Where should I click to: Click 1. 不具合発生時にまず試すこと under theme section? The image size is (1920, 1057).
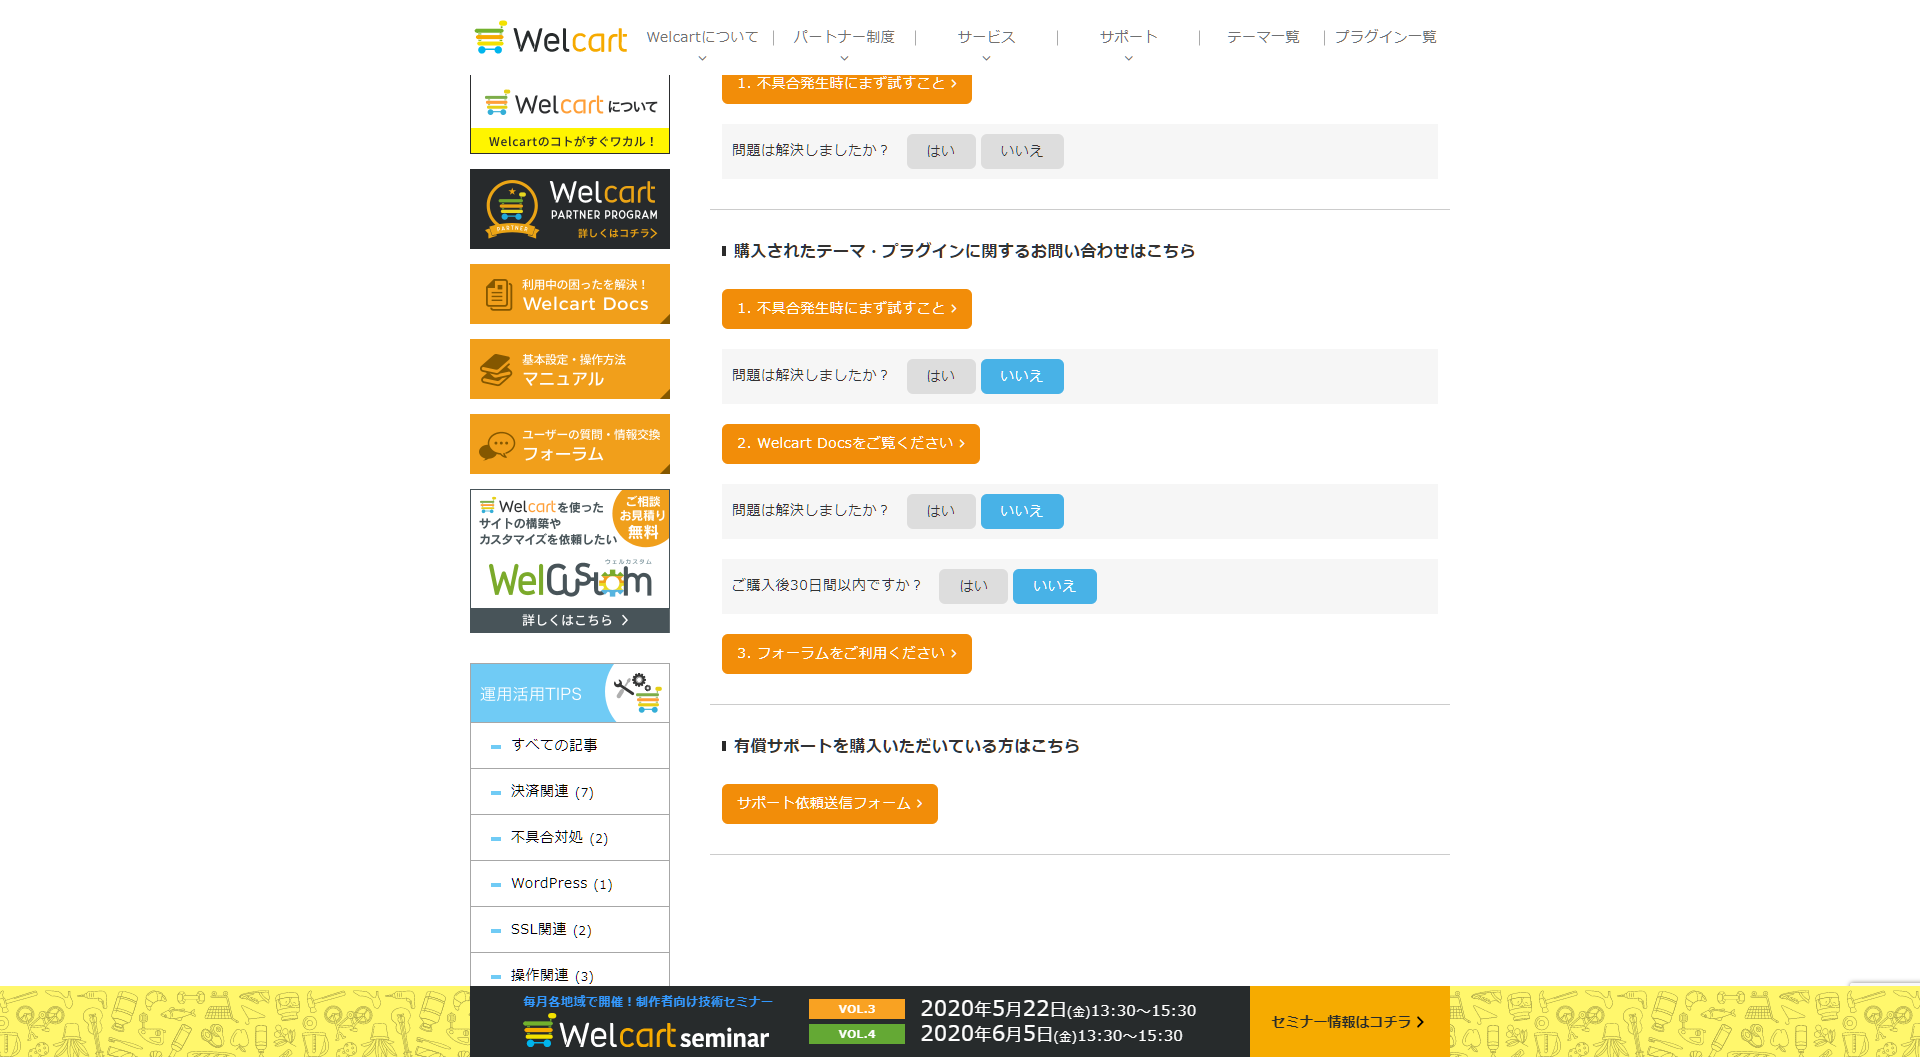point(846,309)
